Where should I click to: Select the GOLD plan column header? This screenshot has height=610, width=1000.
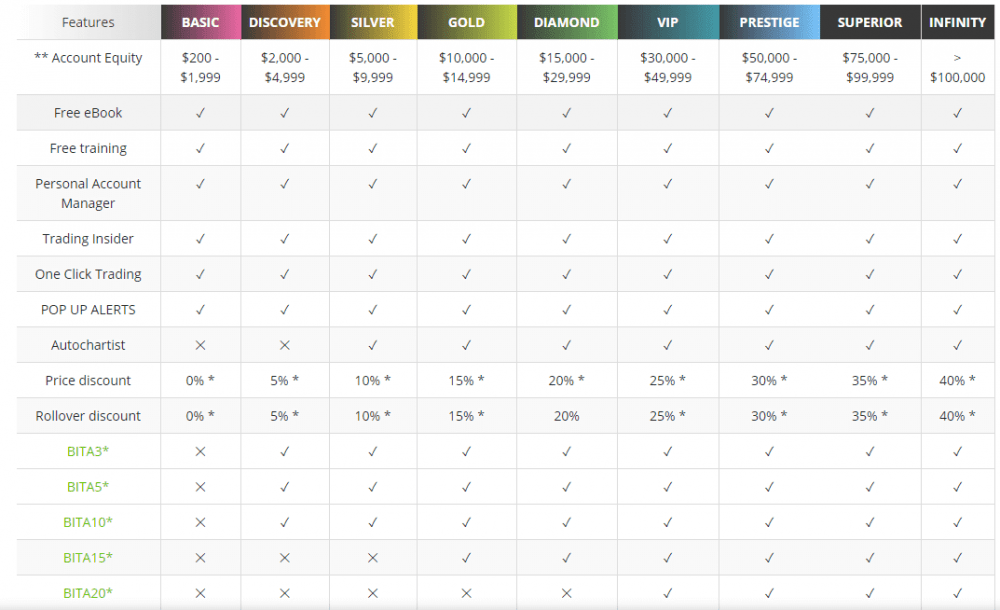coord(466,22)
